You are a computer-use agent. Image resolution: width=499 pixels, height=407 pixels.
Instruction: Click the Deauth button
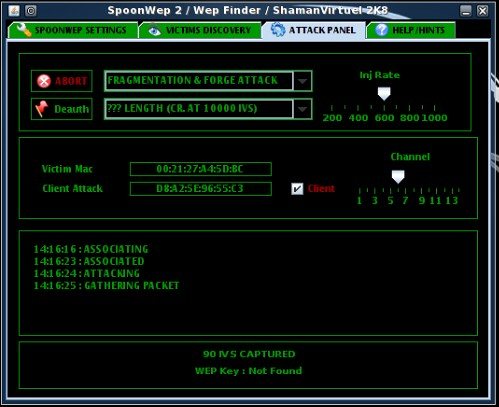tap(62, 109)
